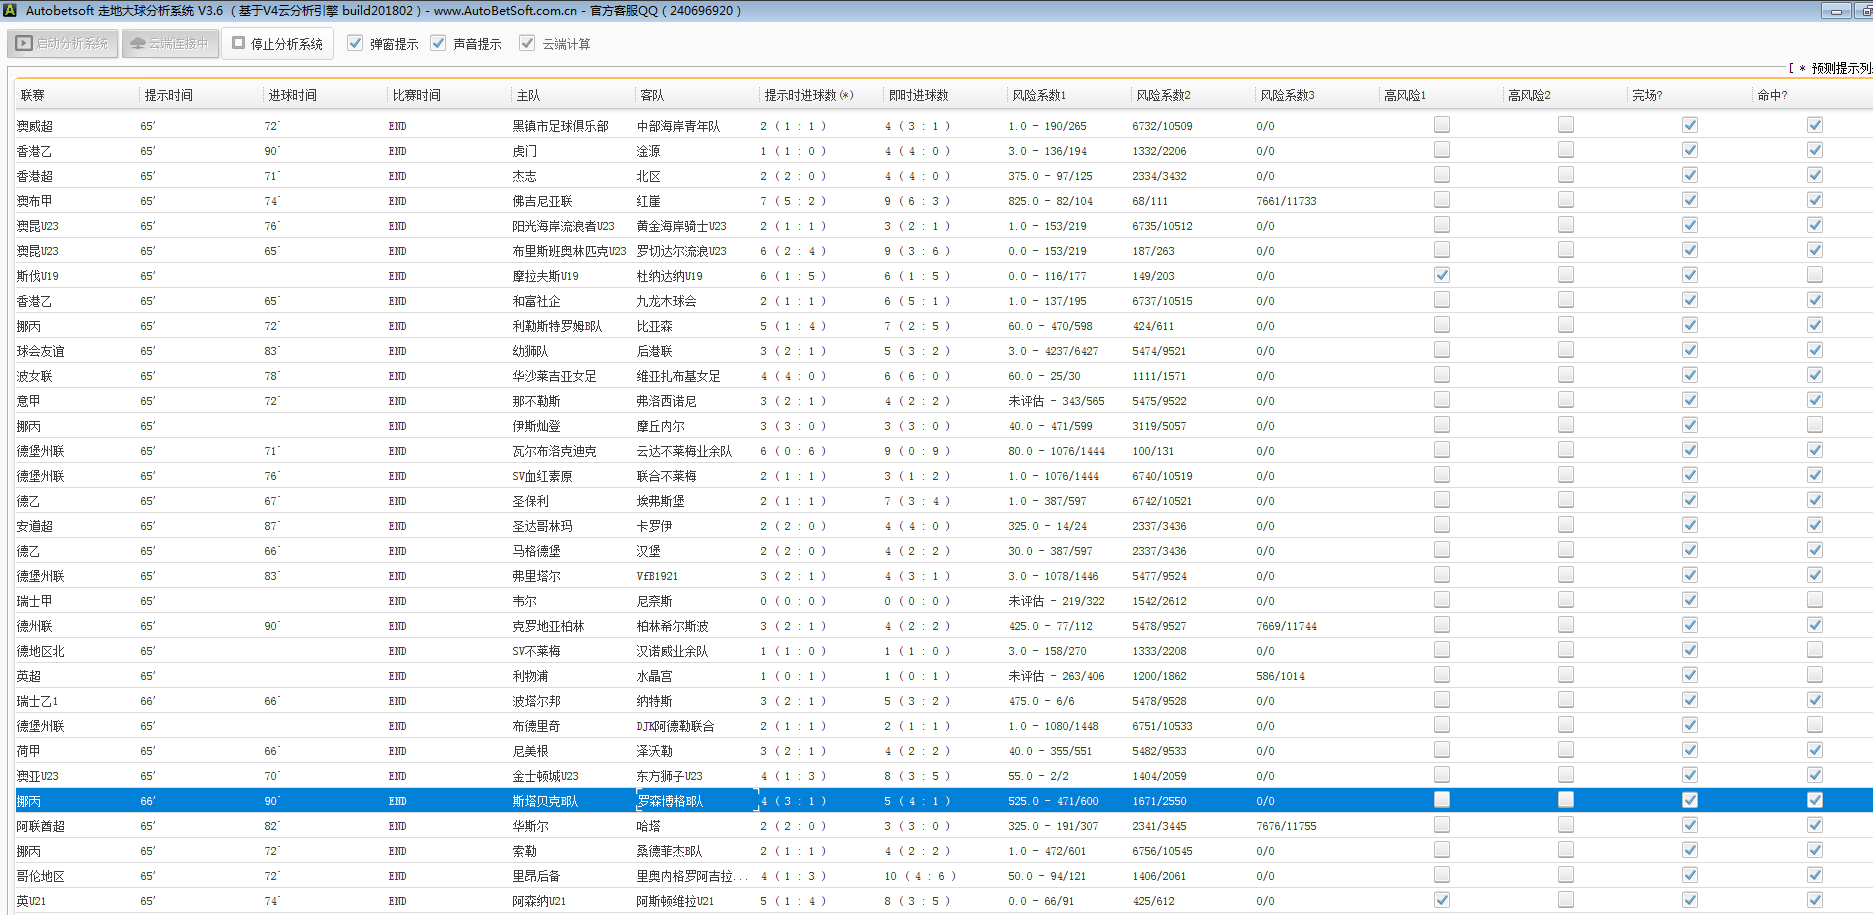Click the 命中? column header
1873x915 pixels.
point(1771,95)
